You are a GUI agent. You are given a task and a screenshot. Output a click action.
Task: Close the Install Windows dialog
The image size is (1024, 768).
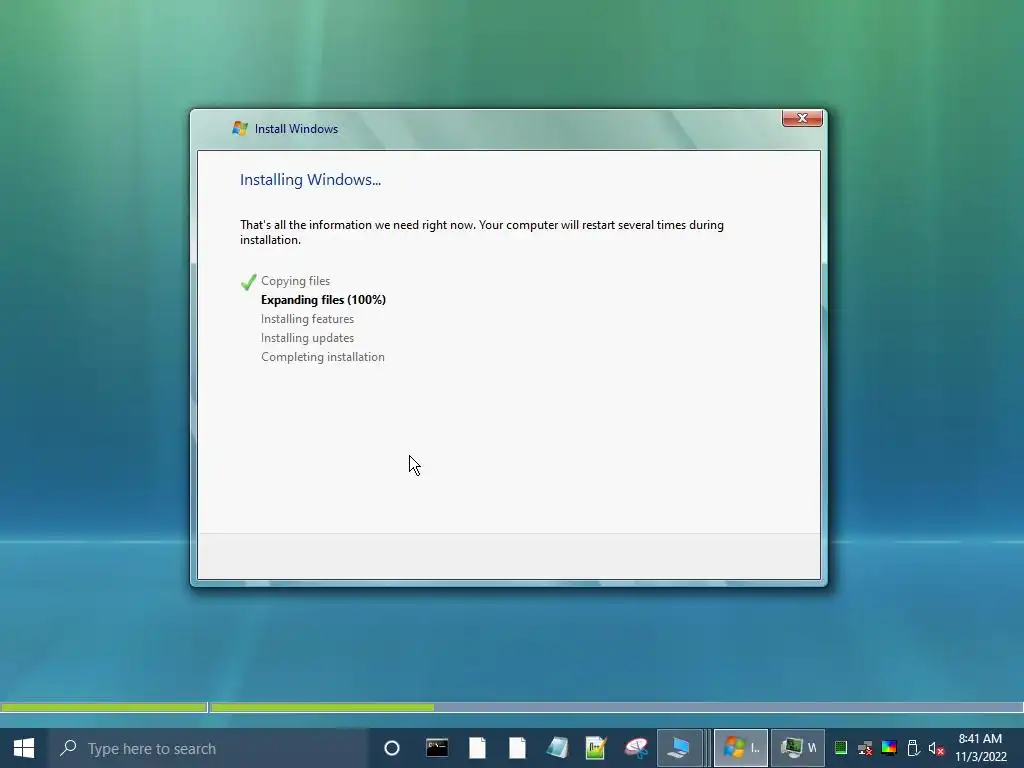click(x=802, y=118)
